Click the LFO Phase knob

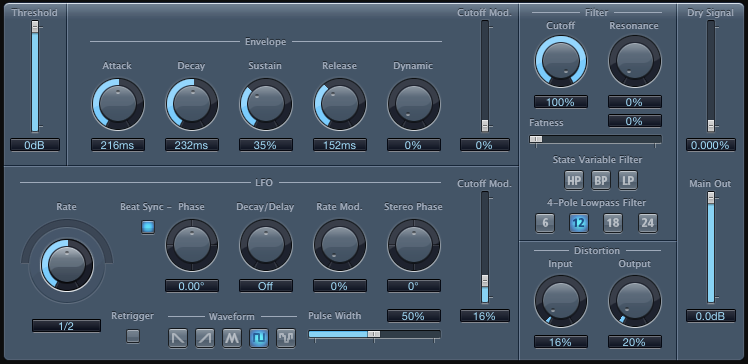pos(192,245)
